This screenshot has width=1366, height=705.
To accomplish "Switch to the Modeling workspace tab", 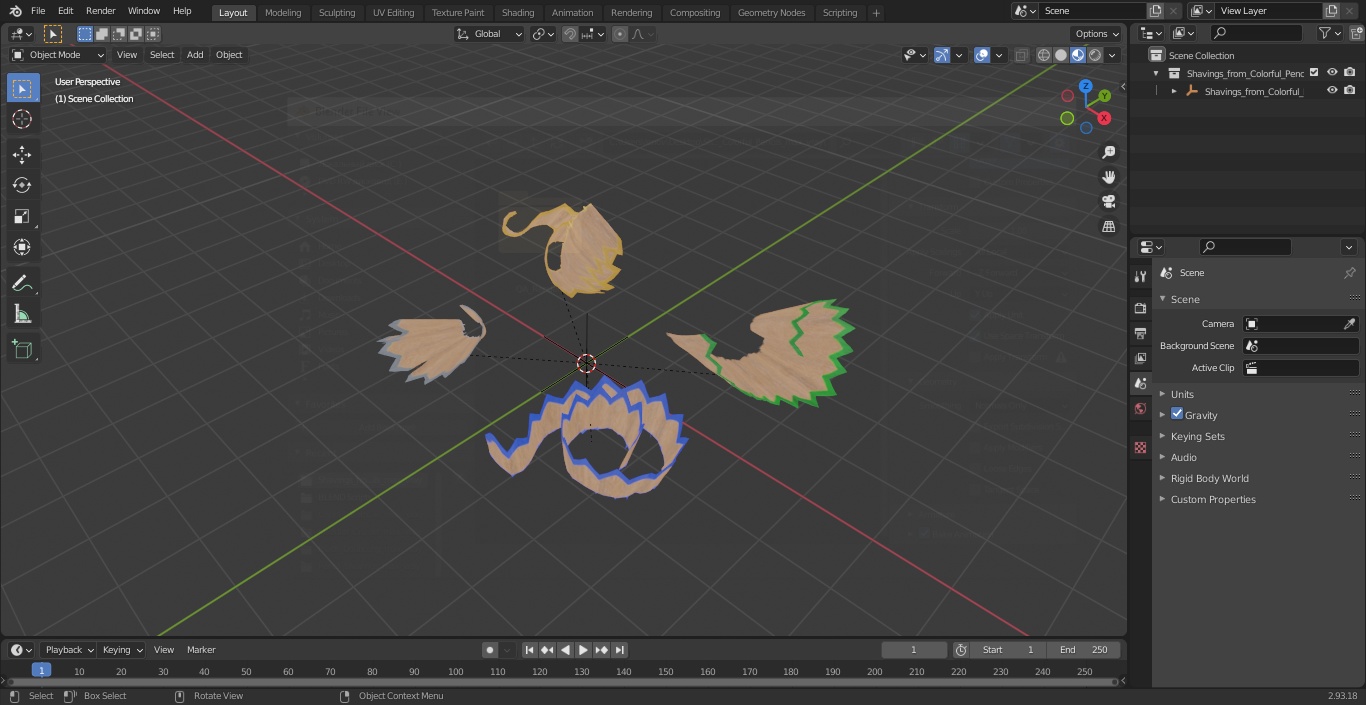I will click(x=283, y=13).
